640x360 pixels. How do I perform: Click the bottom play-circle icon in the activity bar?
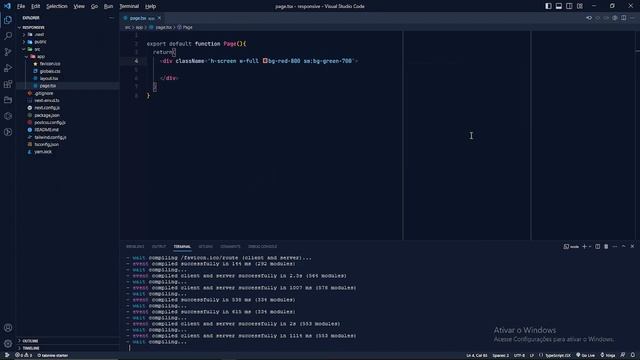click(8, 132)
